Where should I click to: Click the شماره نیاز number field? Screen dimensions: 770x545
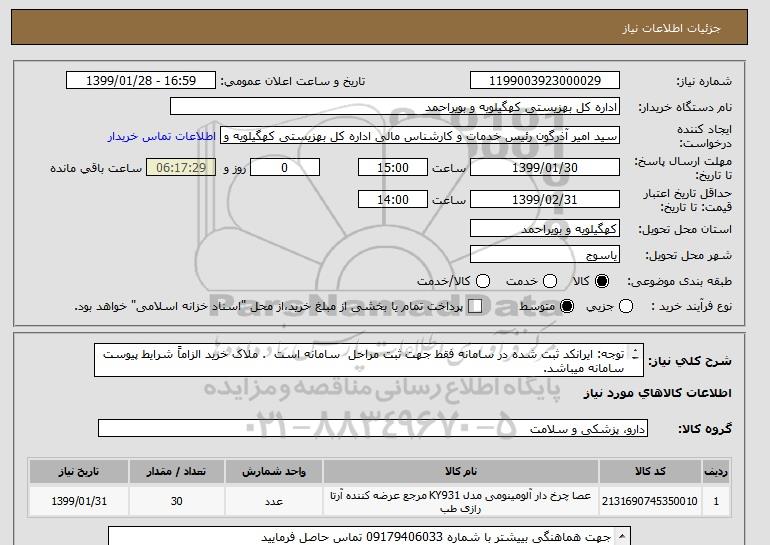coord(545,81)
